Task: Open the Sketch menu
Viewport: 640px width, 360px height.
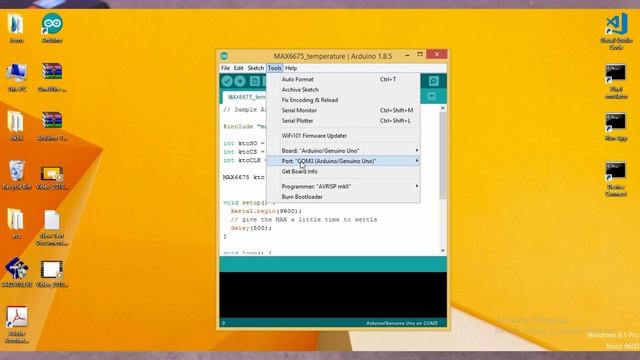Action: 256,68
